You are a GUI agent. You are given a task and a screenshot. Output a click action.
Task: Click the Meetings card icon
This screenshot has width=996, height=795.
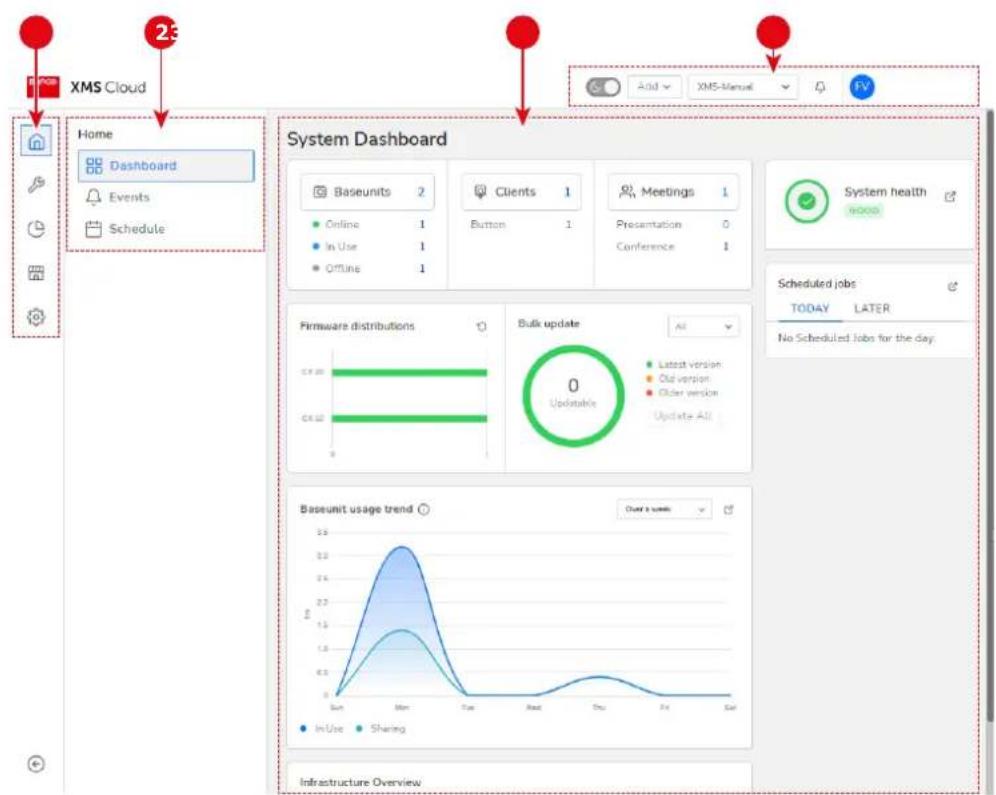click(627, 191)
